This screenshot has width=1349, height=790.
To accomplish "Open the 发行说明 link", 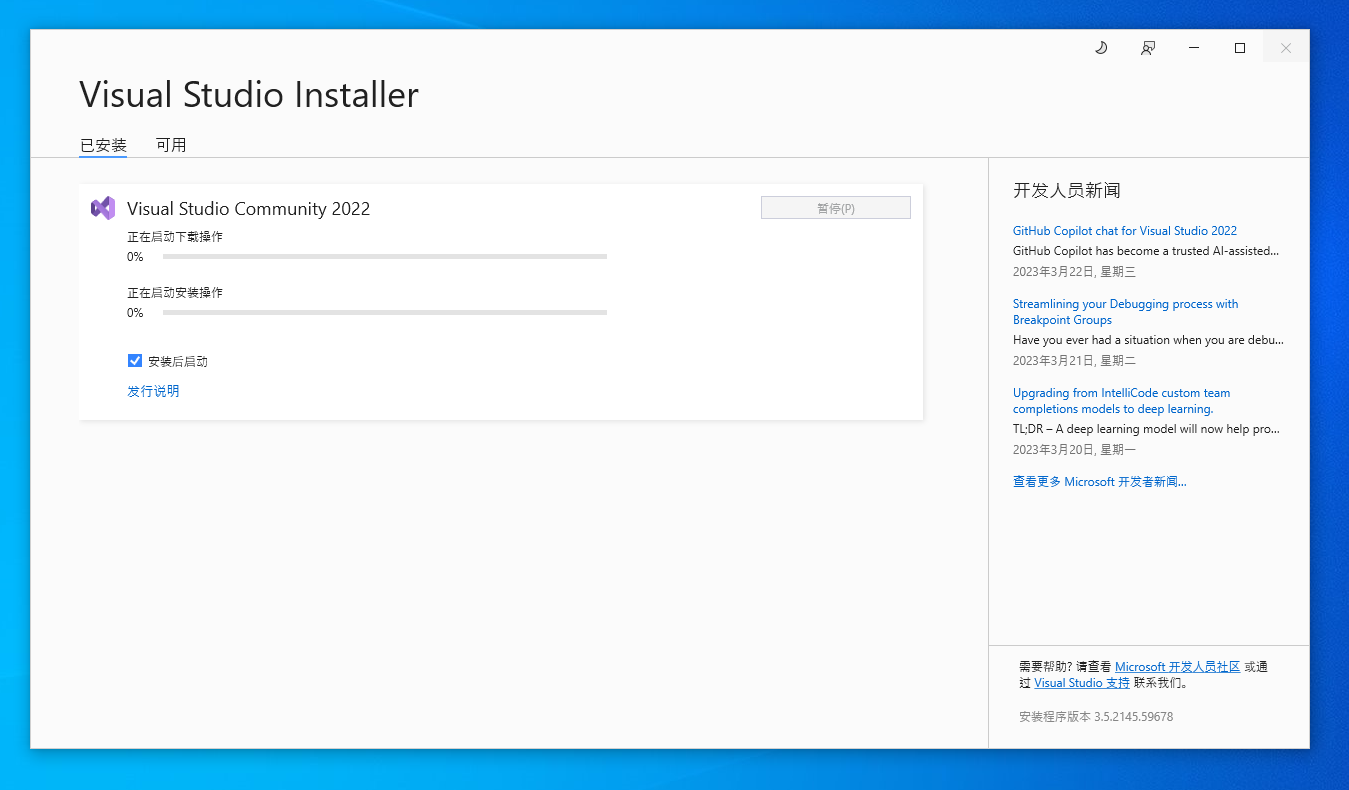I will point(153,391).
